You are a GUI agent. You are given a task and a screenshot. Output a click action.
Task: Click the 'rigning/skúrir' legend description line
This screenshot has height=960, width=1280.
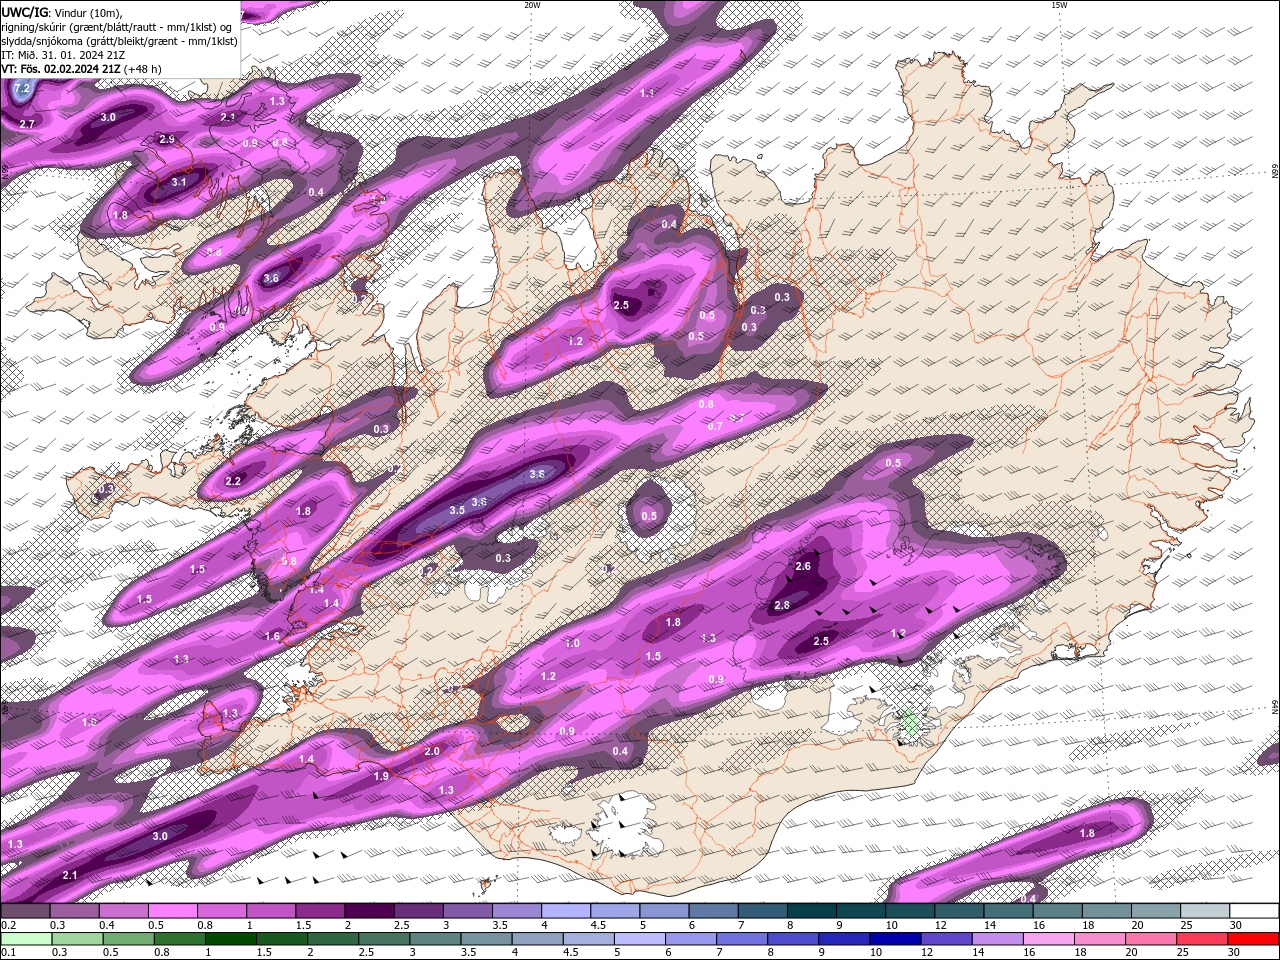tap(118, 27)
